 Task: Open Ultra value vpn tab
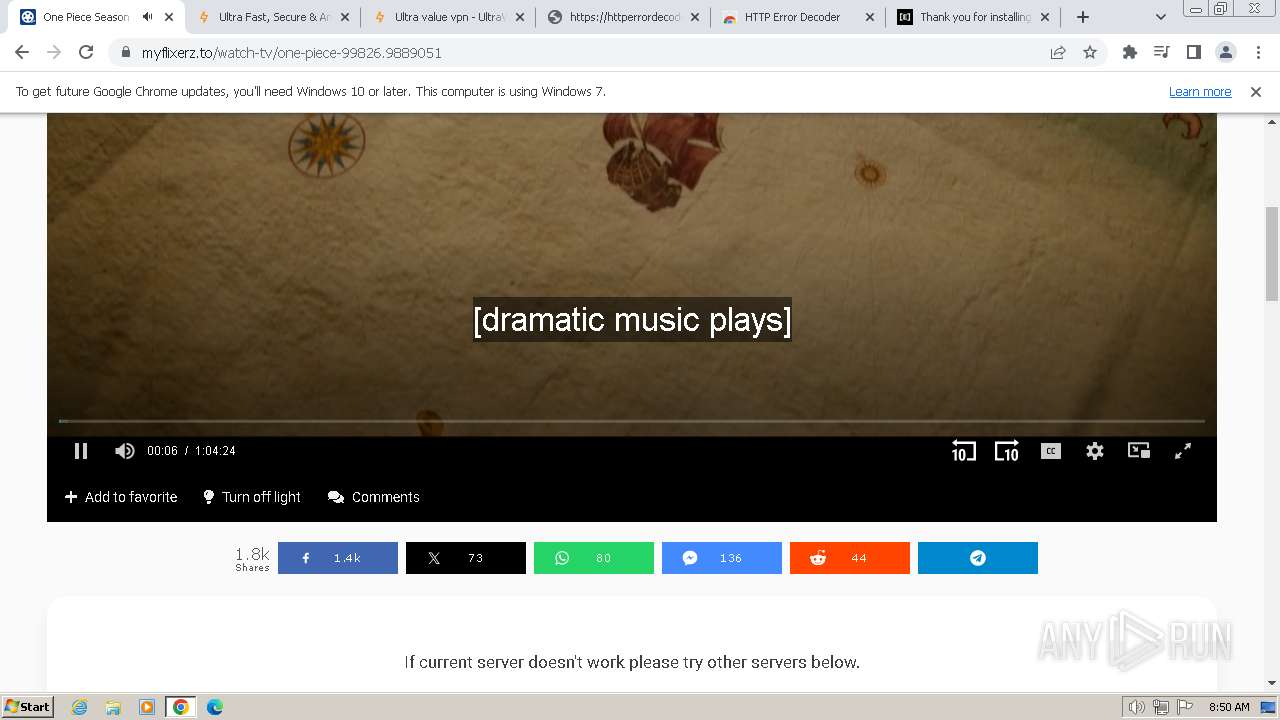pyautogui.click(x=438, y=17)
